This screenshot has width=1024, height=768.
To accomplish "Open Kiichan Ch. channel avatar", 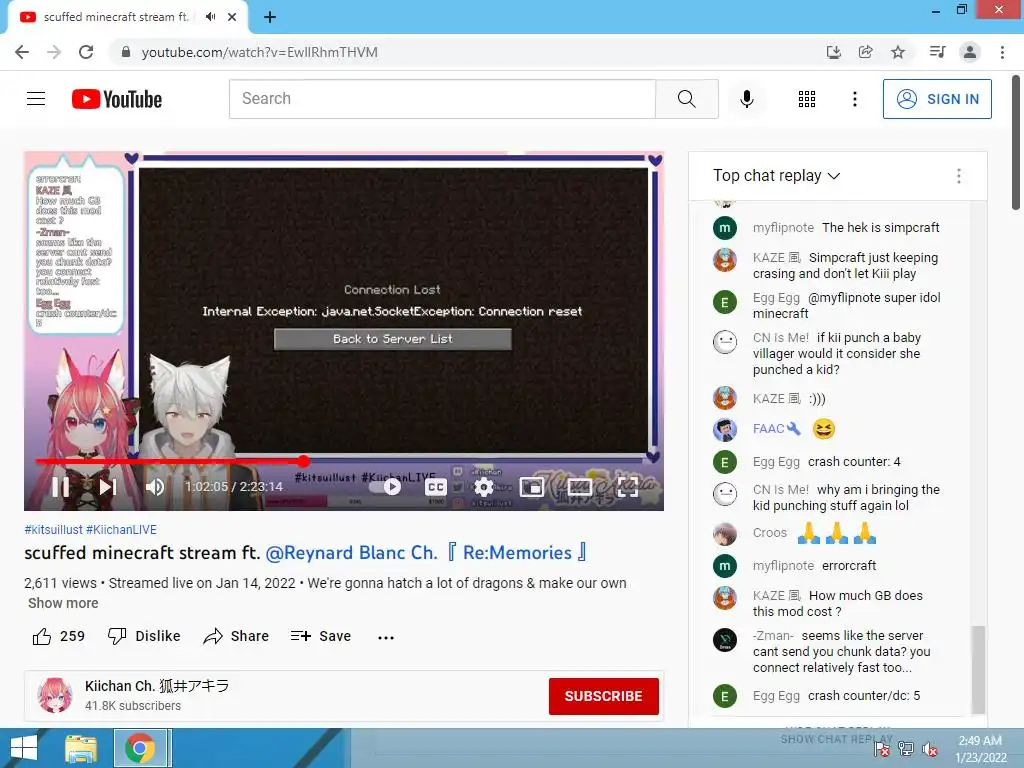I will point(55,695).
